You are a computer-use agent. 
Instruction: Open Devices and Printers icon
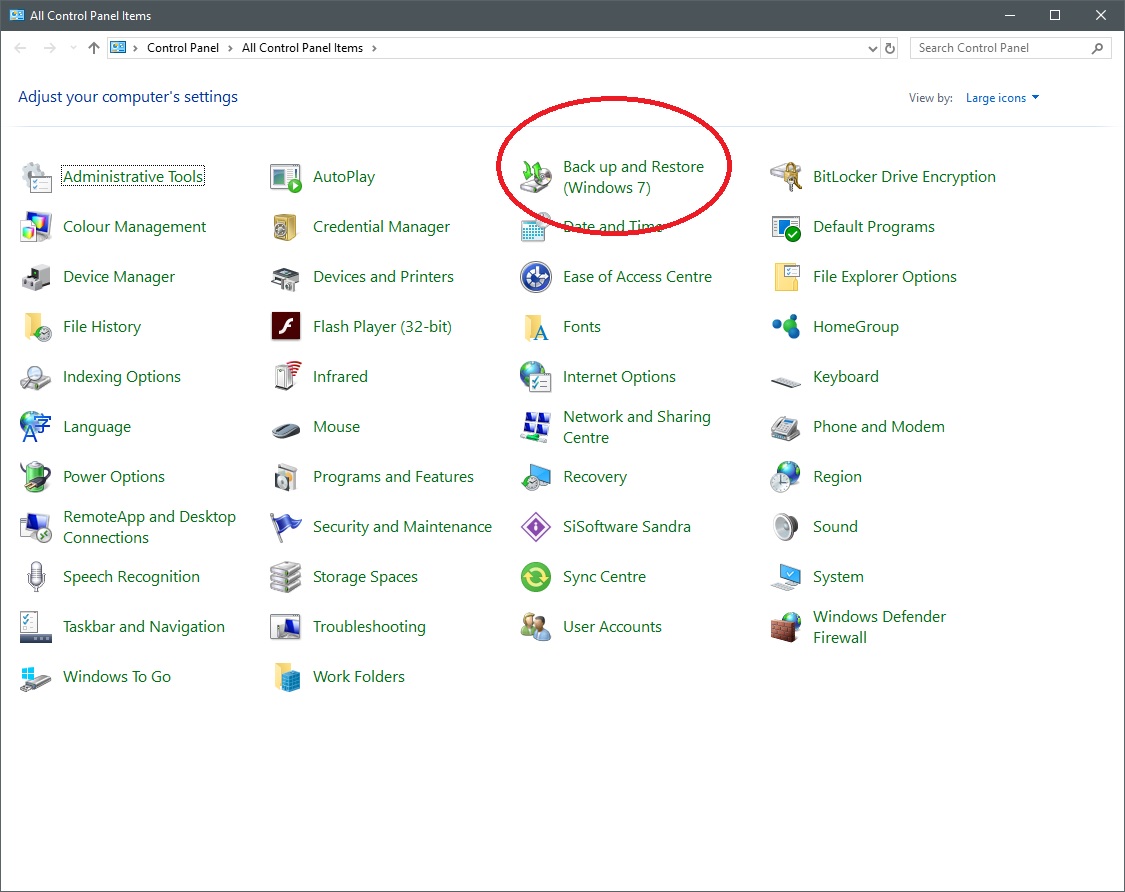point(286,277)
